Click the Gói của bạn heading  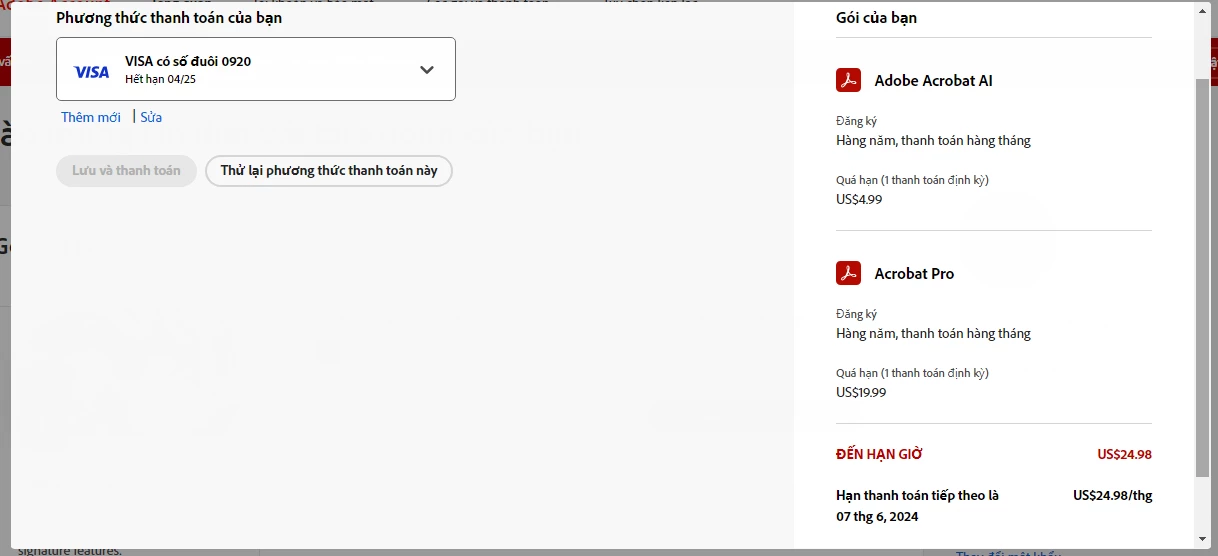[876, 18]
